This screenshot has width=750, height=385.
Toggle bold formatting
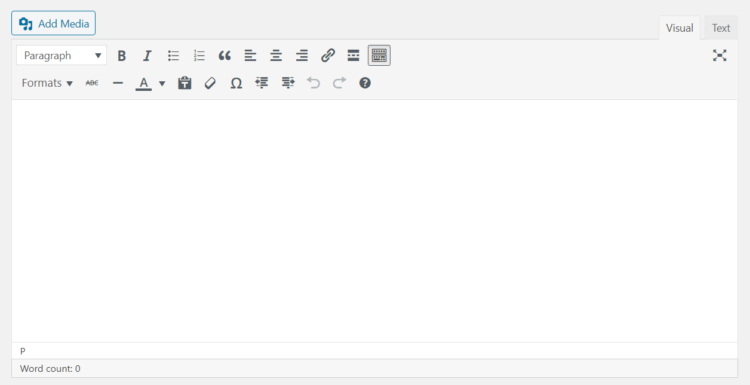click(x=121, y=55)
